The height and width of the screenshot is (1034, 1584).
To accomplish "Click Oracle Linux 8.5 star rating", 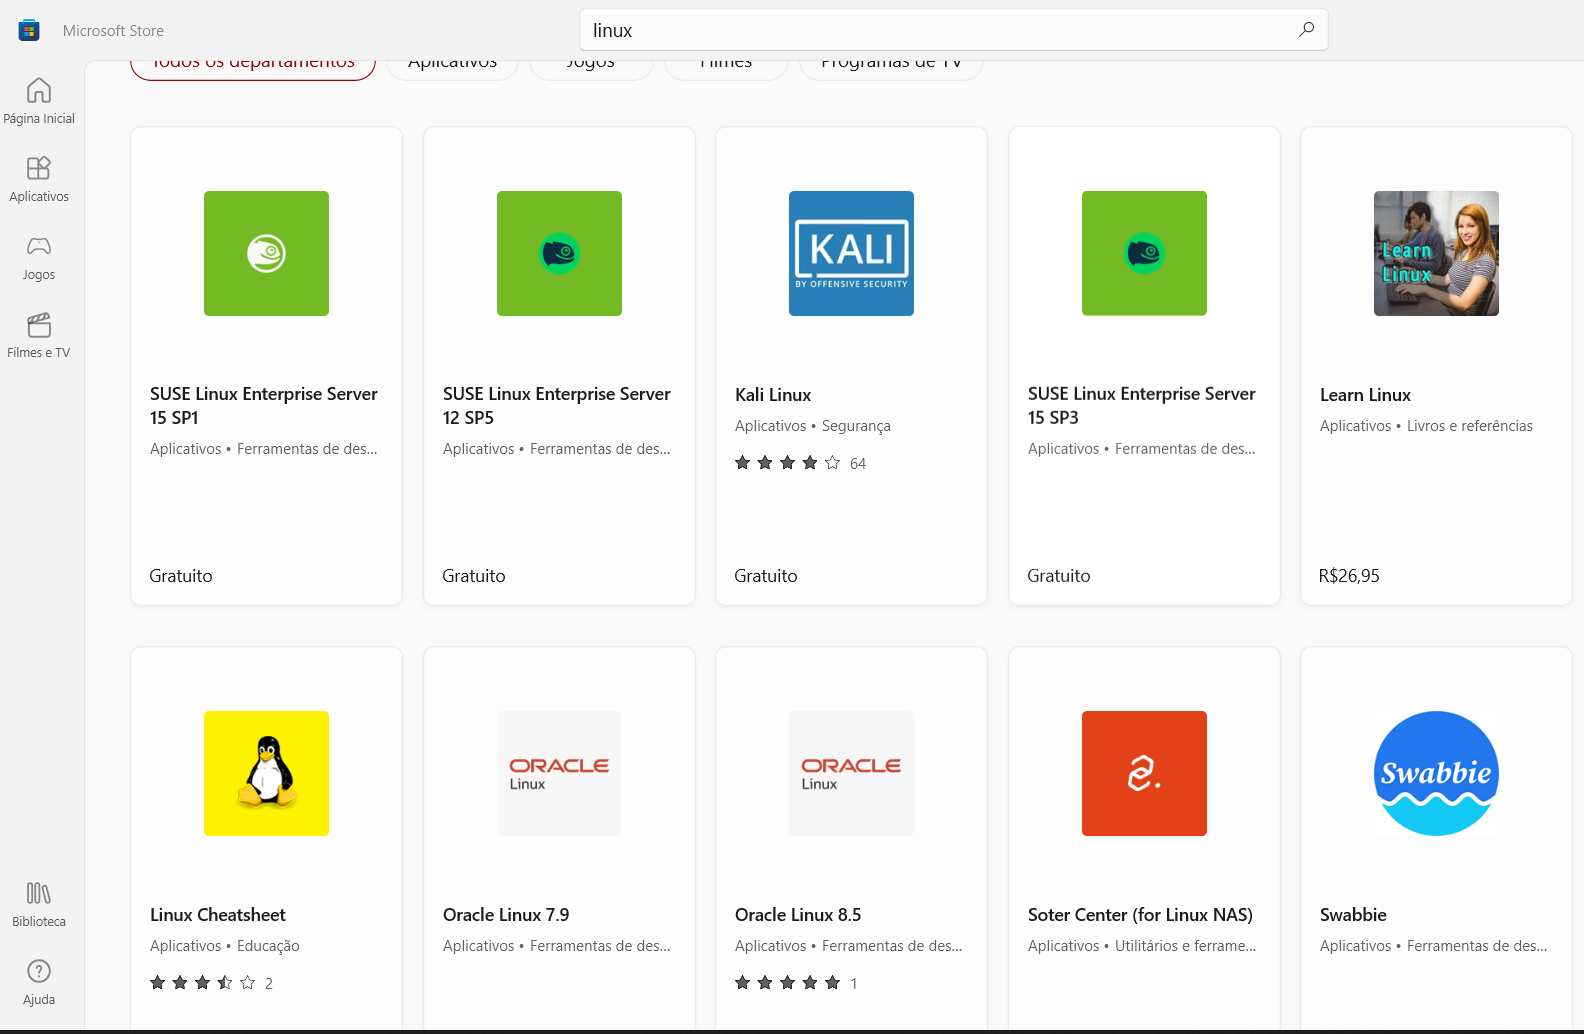I will [797, 983].
